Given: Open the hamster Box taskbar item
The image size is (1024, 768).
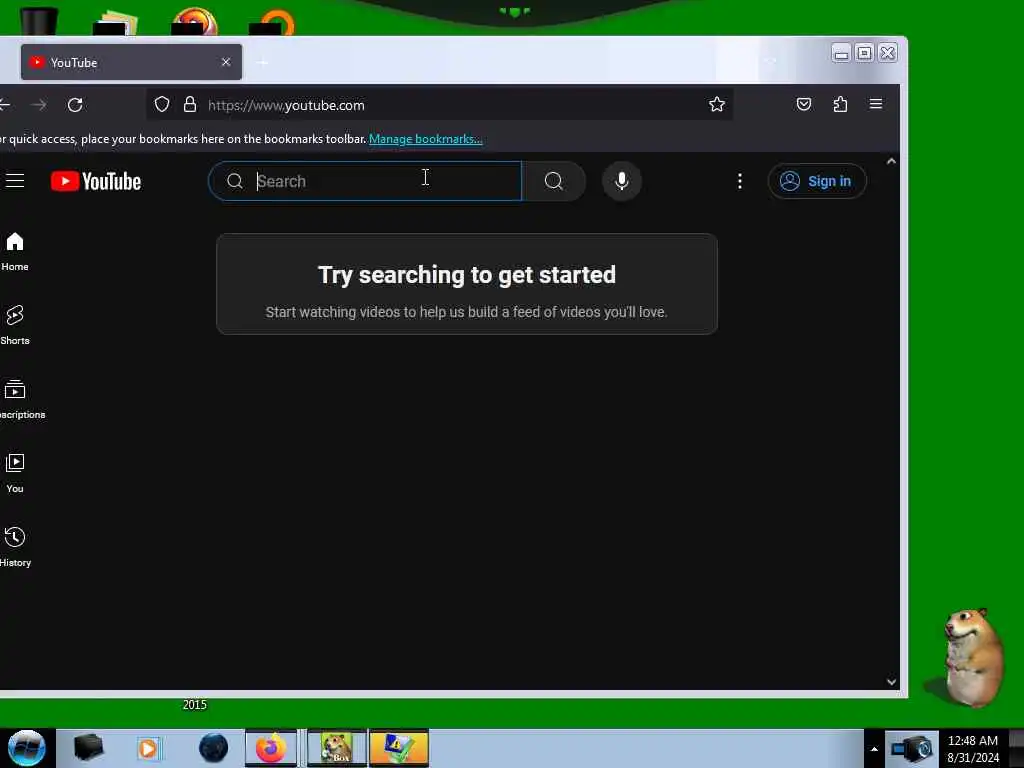Looking at the screenshot, I should click(336, 748).
